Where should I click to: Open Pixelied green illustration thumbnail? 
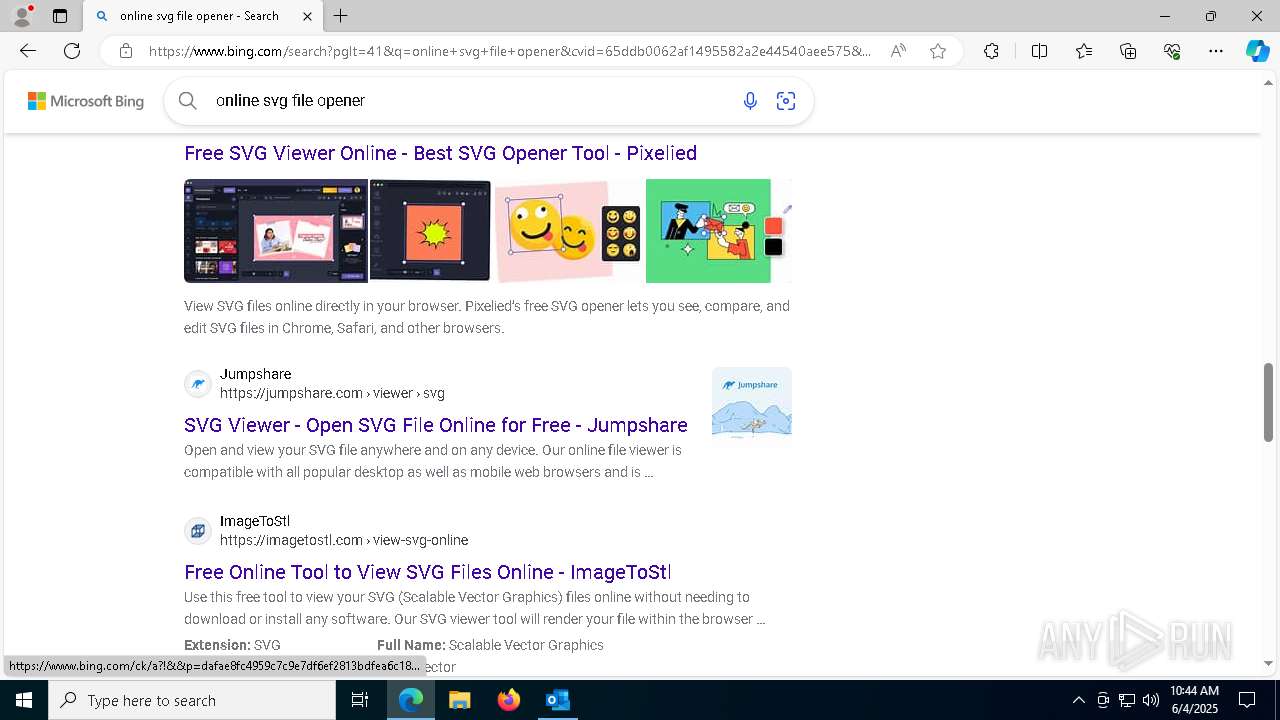click(x=718, y=231)
